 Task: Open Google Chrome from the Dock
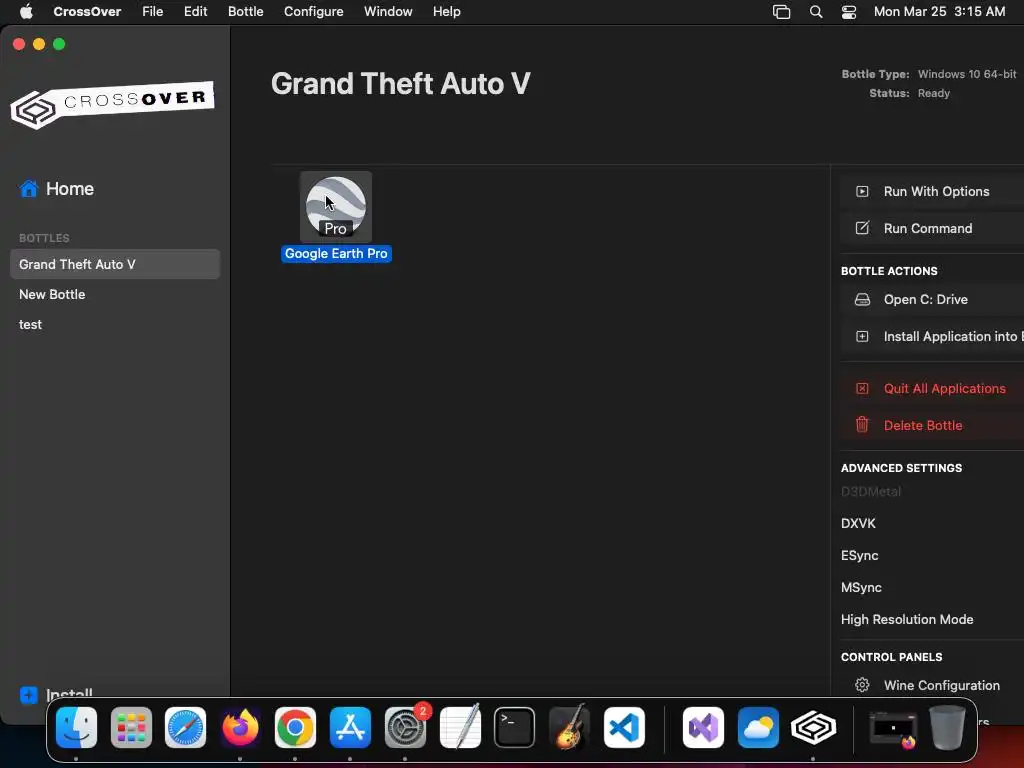click(295, 728)
